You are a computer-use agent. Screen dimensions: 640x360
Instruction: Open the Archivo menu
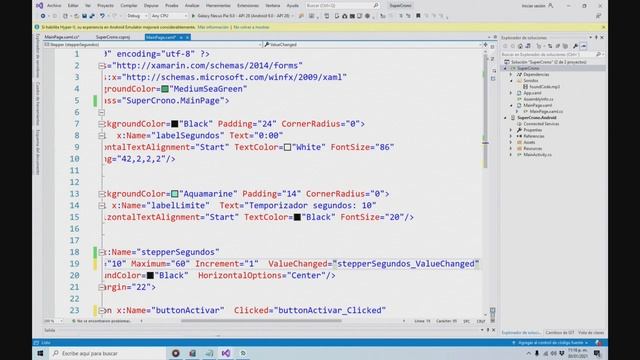coord(54,6)
